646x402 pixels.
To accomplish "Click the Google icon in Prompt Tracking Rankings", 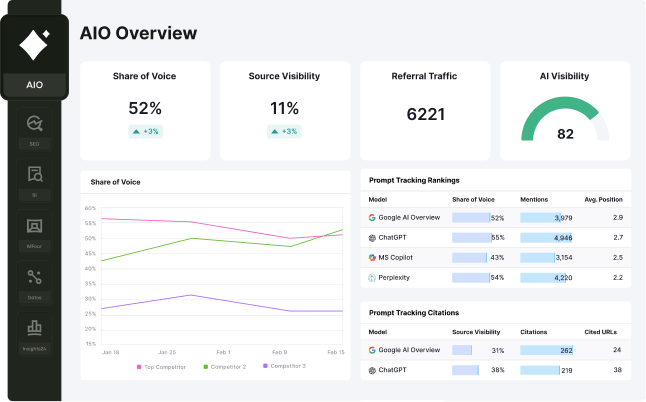I will pyautogui.click(x=372, y=217).
